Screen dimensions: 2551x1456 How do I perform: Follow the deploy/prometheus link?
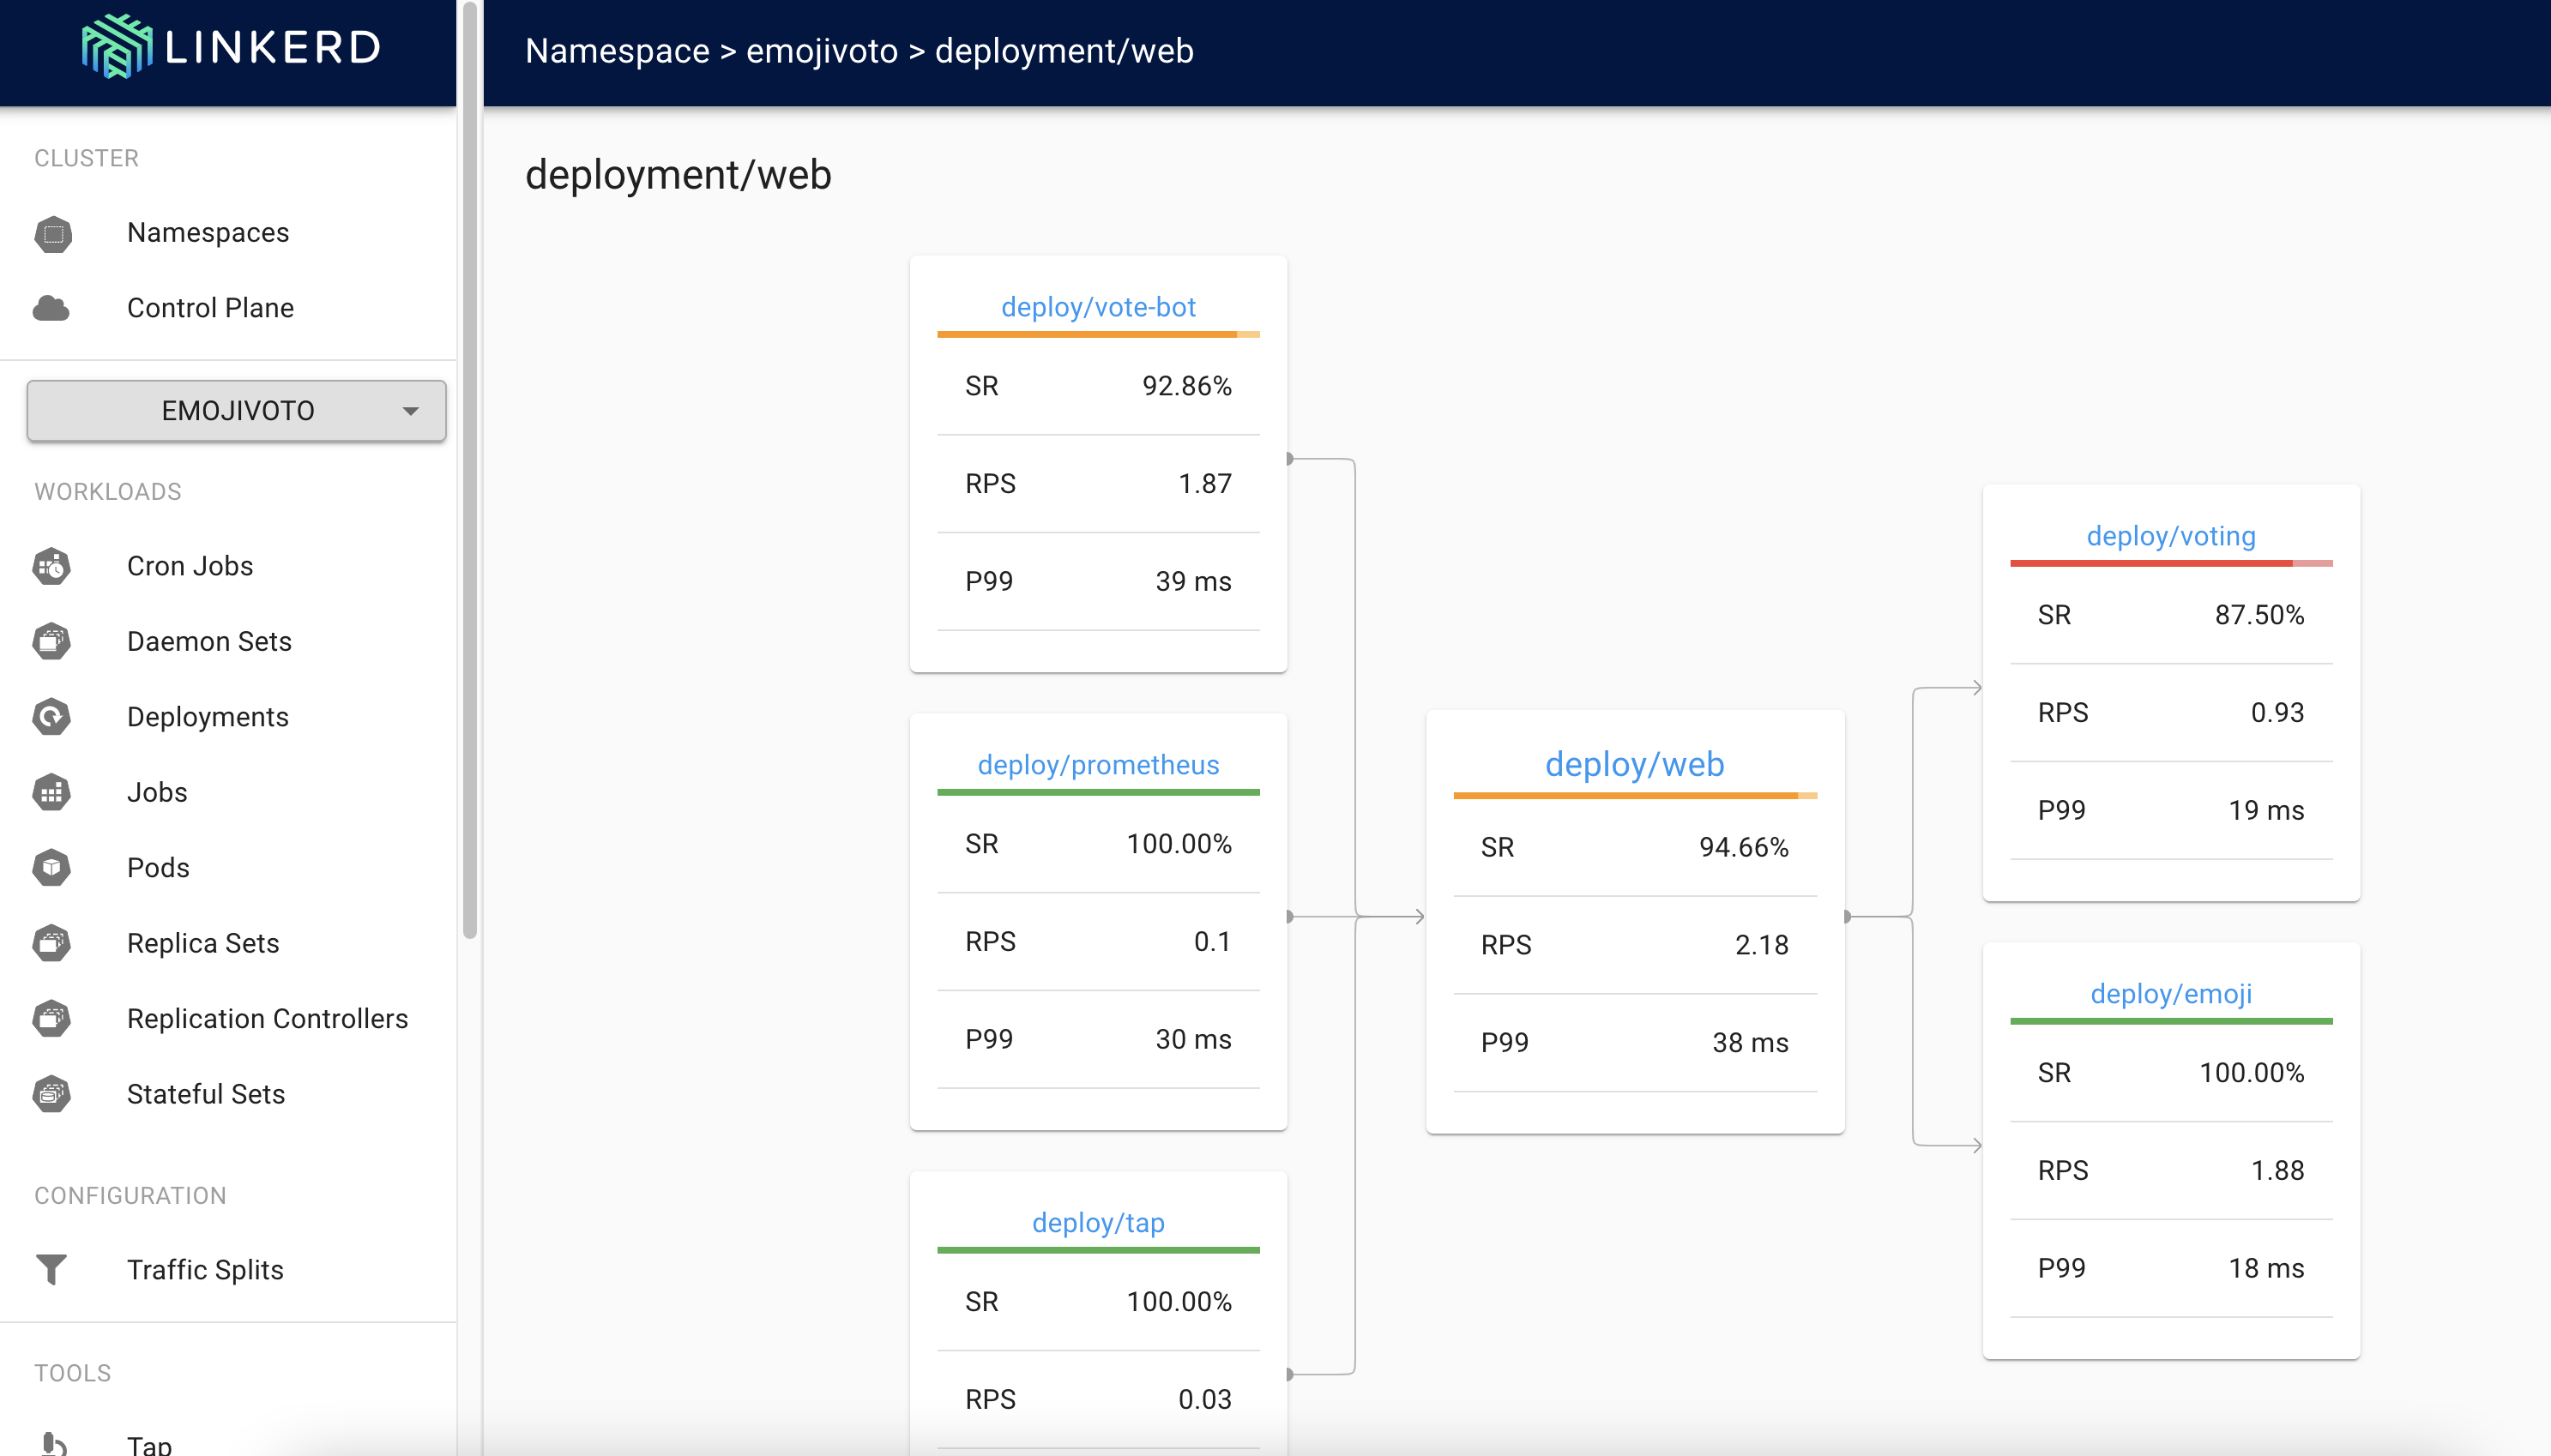(x=1098, y=765)
